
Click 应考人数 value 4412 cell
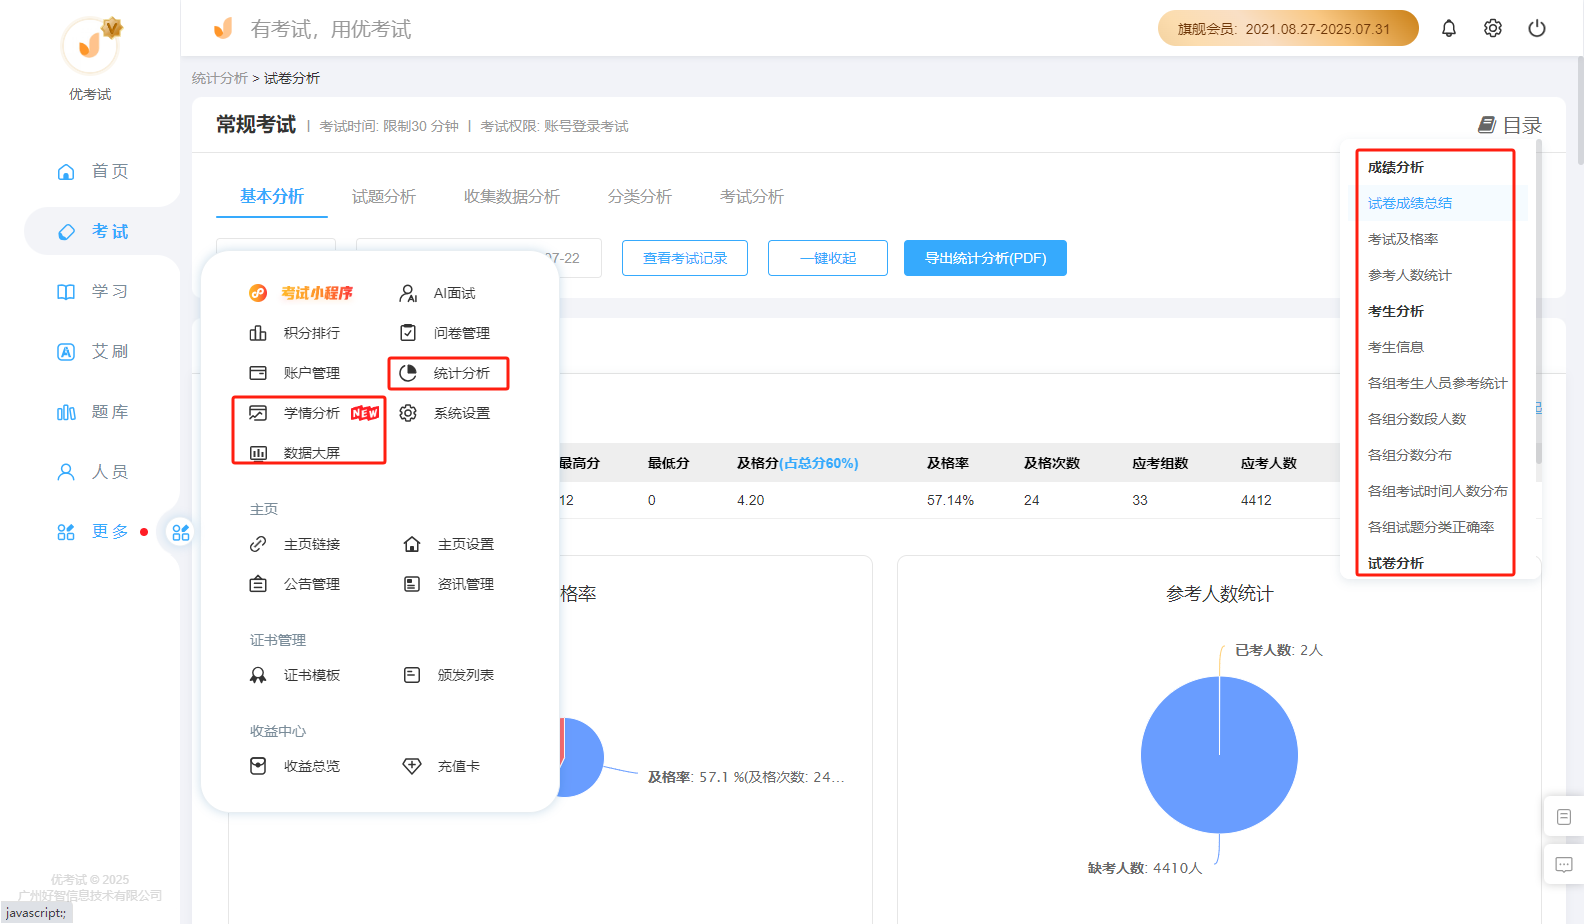point(1256,500)
